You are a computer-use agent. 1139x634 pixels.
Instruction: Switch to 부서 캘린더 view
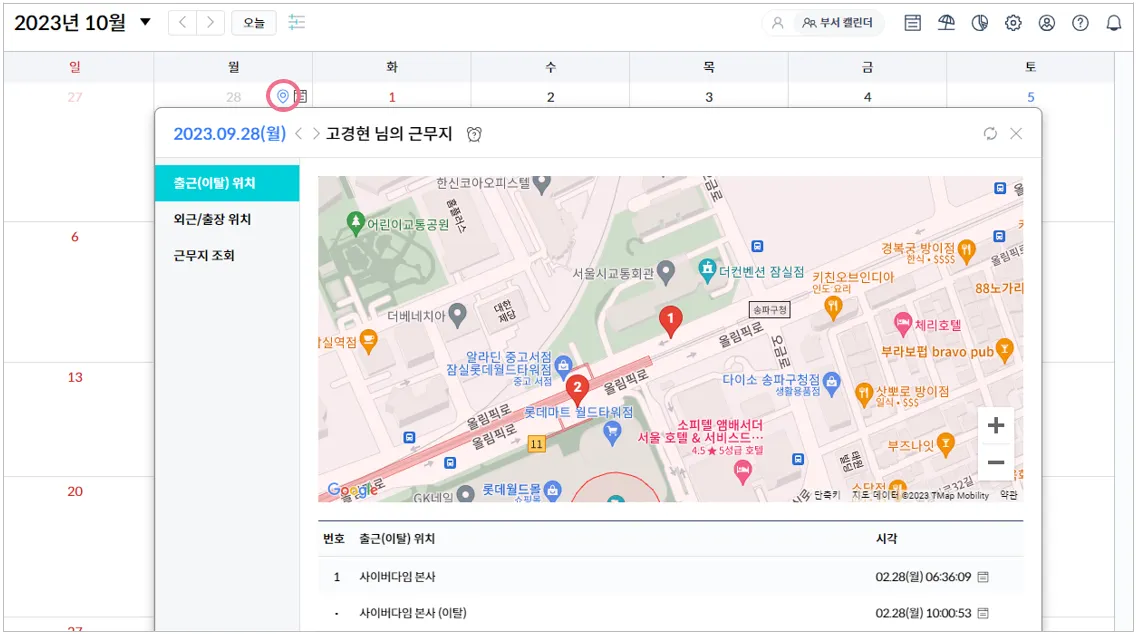coord(838,23)
